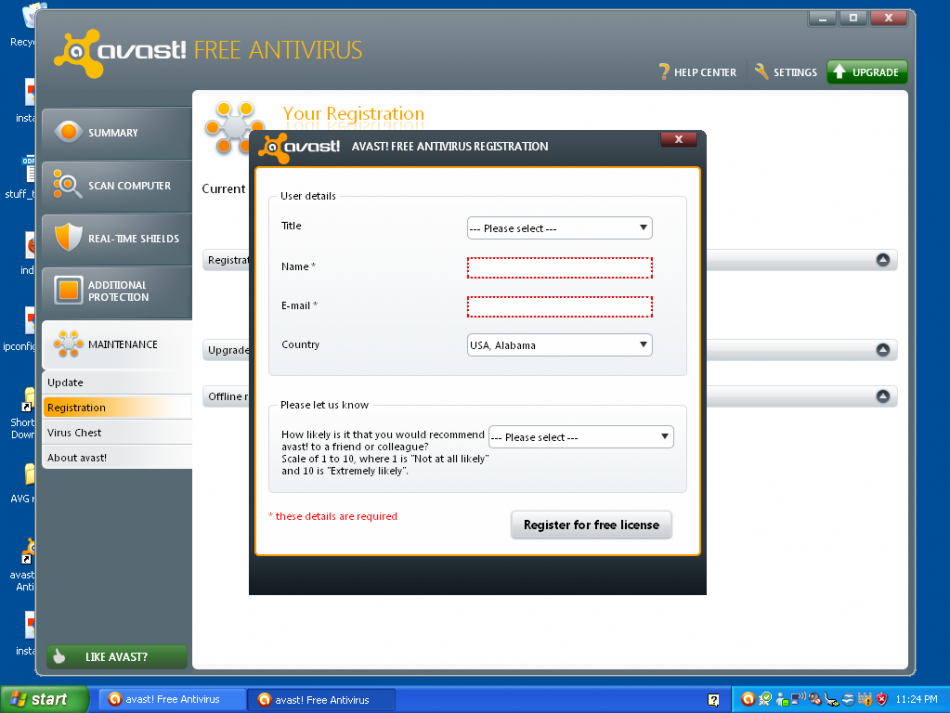This screenshot has height=713, width=950.
Task: Click the wireless network tray icon
Action: coord(798,698)
